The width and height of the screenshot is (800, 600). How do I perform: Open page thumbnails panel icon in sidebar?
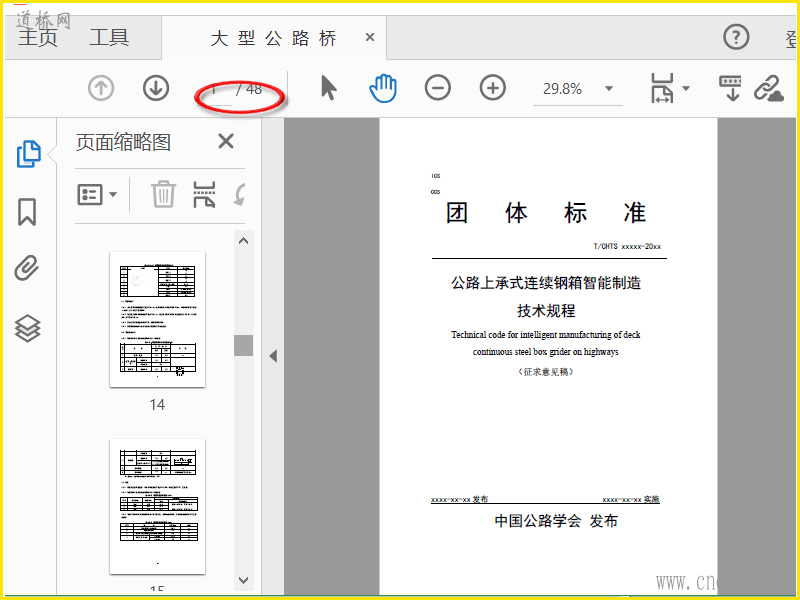tap(28, 154)
